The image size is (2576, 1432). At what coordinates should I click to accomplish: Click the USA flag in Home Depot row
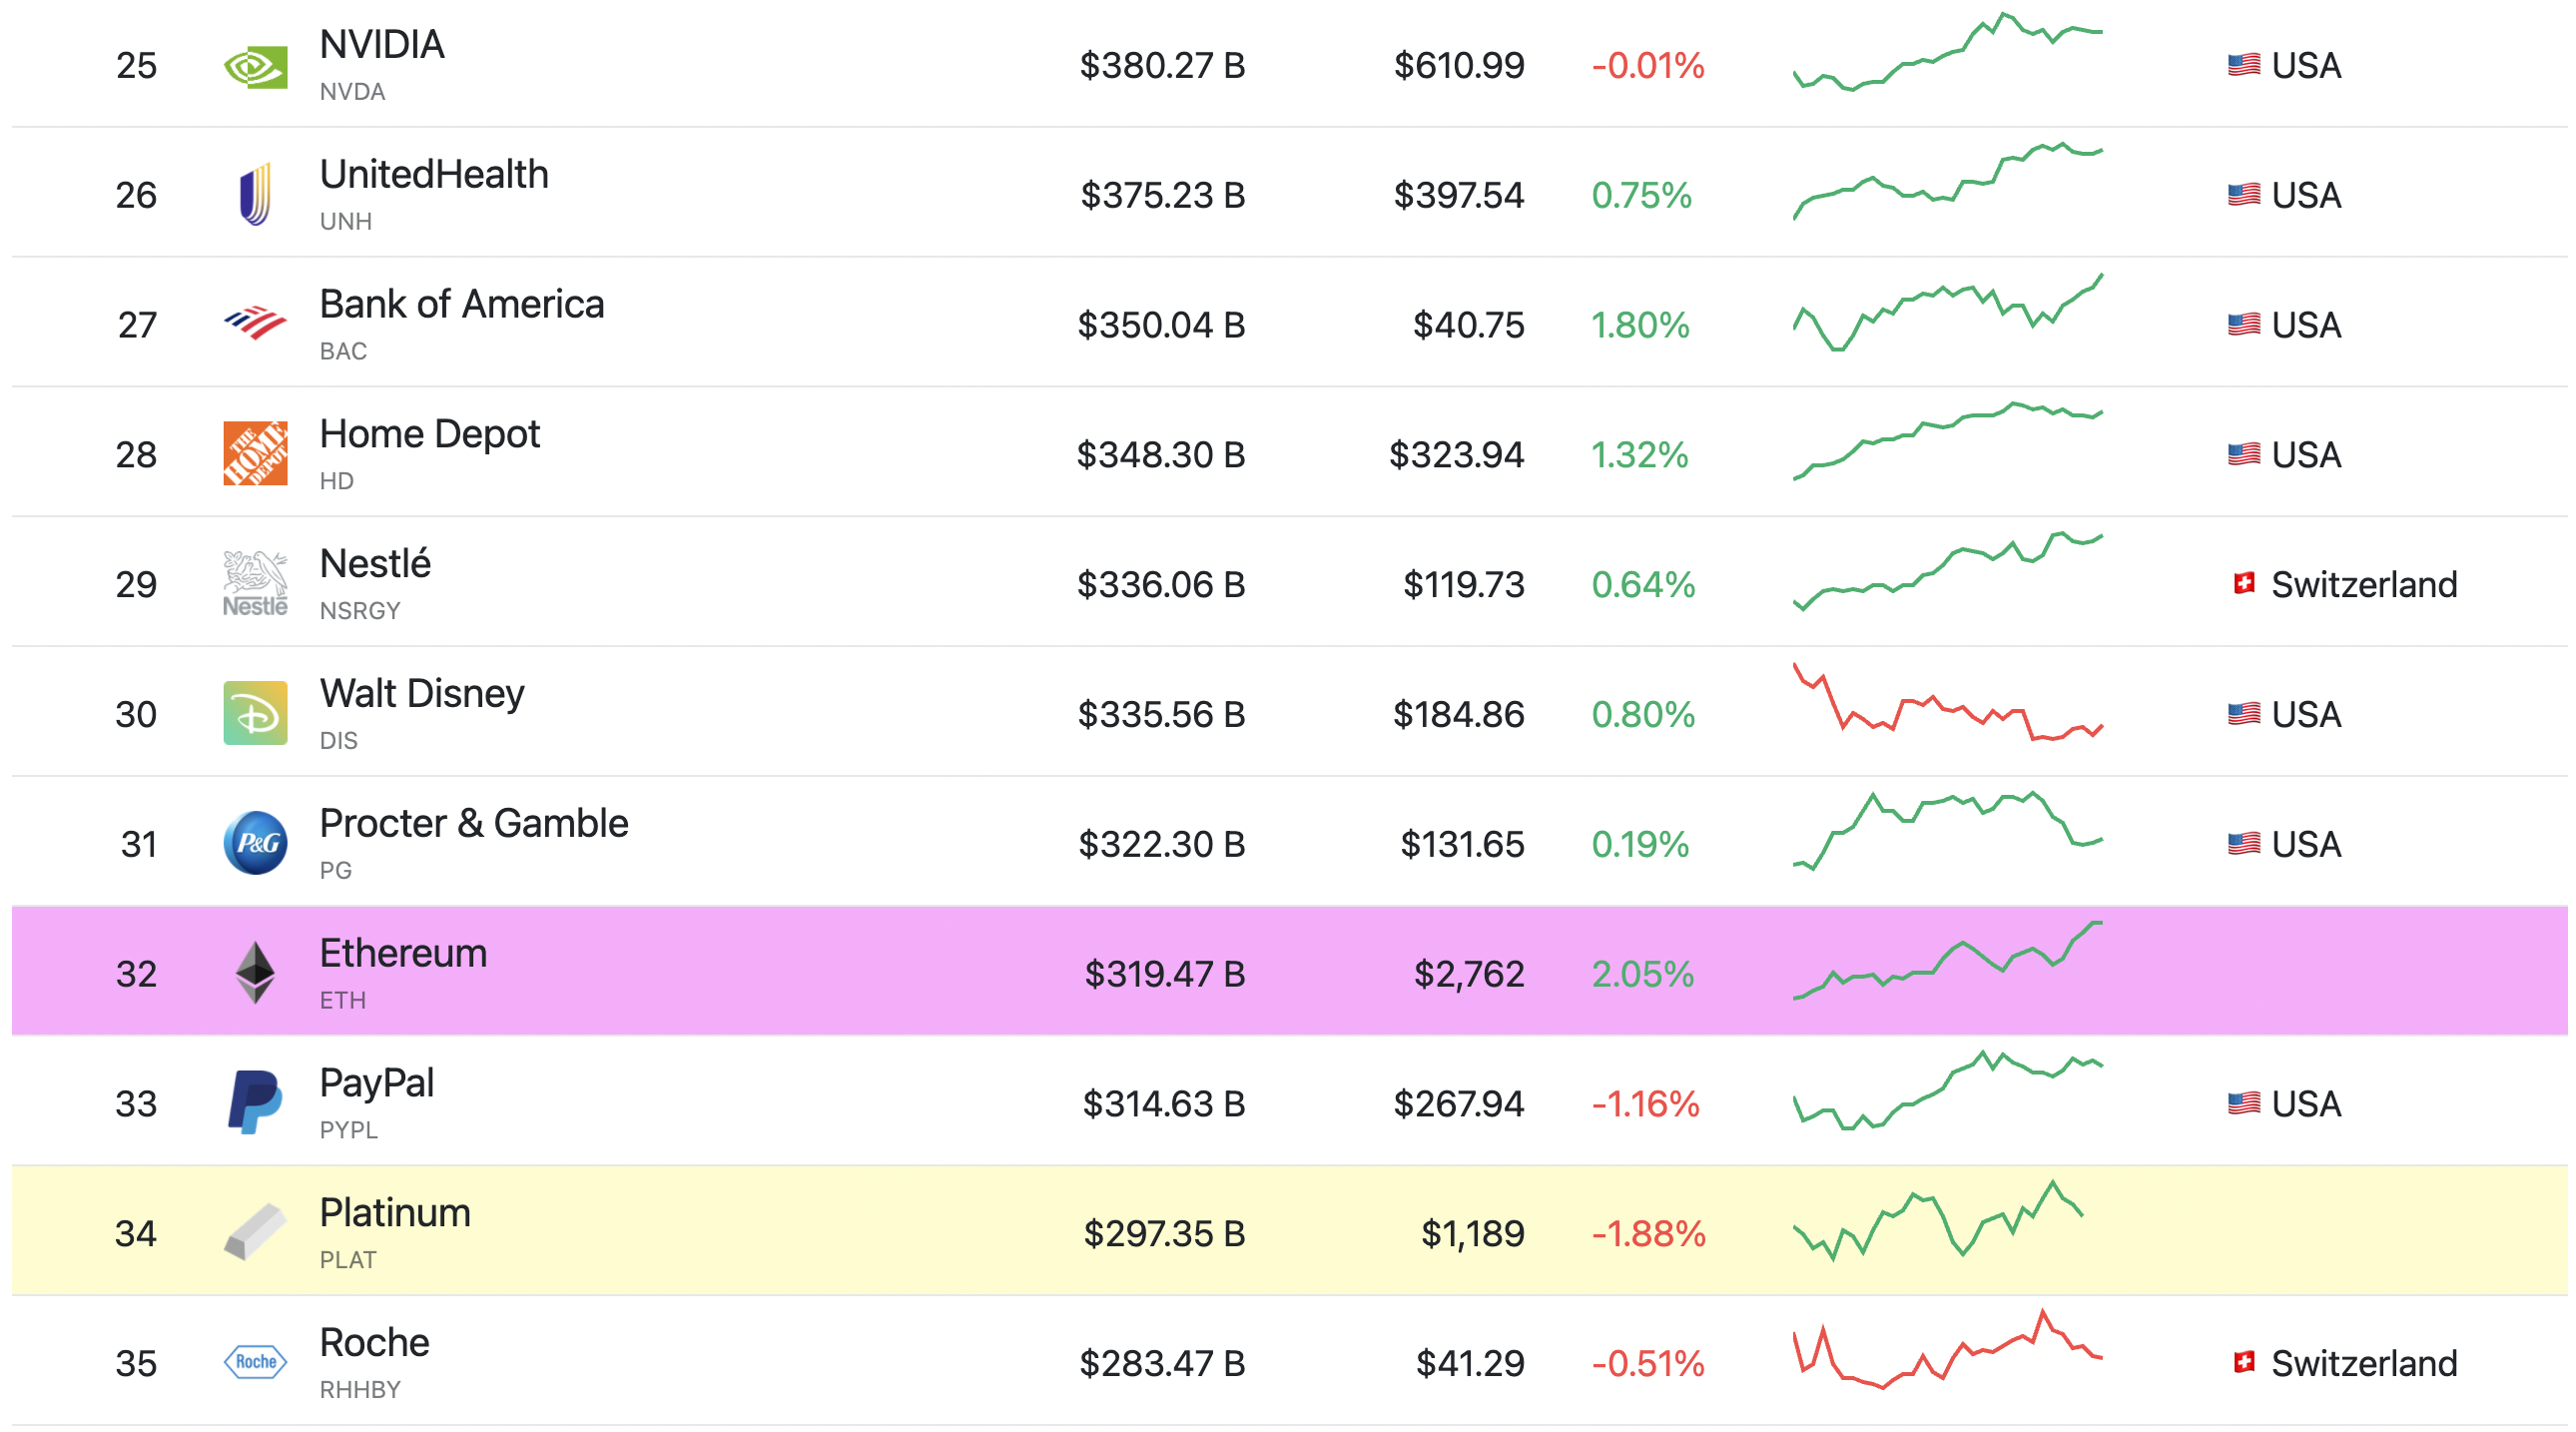(x=2244, y=454)
